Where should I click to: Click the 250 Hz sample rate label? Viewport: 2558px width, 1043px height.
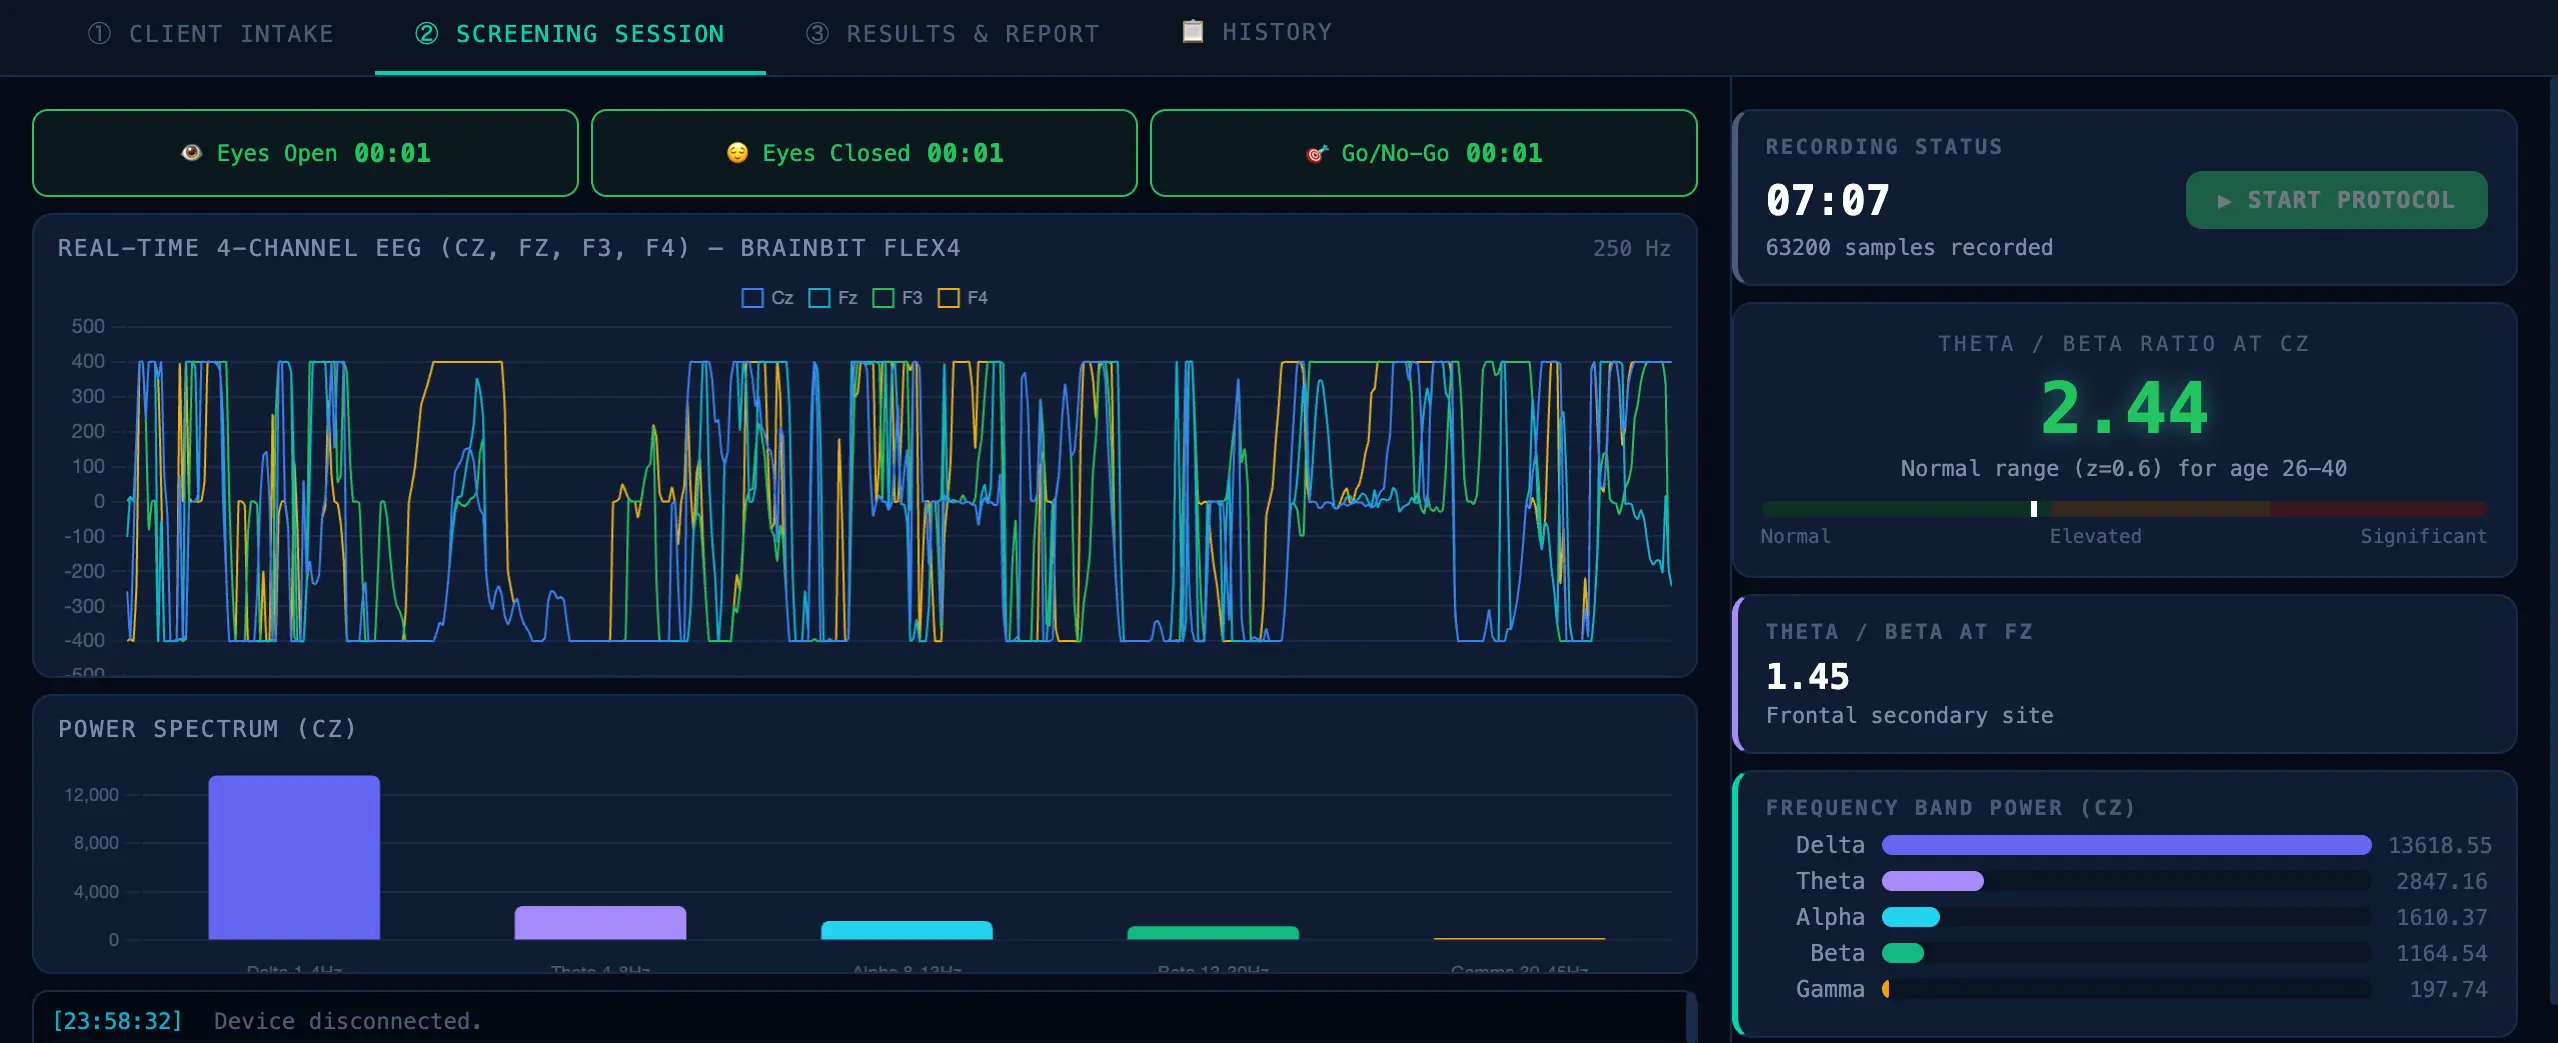coord(1631,248)
